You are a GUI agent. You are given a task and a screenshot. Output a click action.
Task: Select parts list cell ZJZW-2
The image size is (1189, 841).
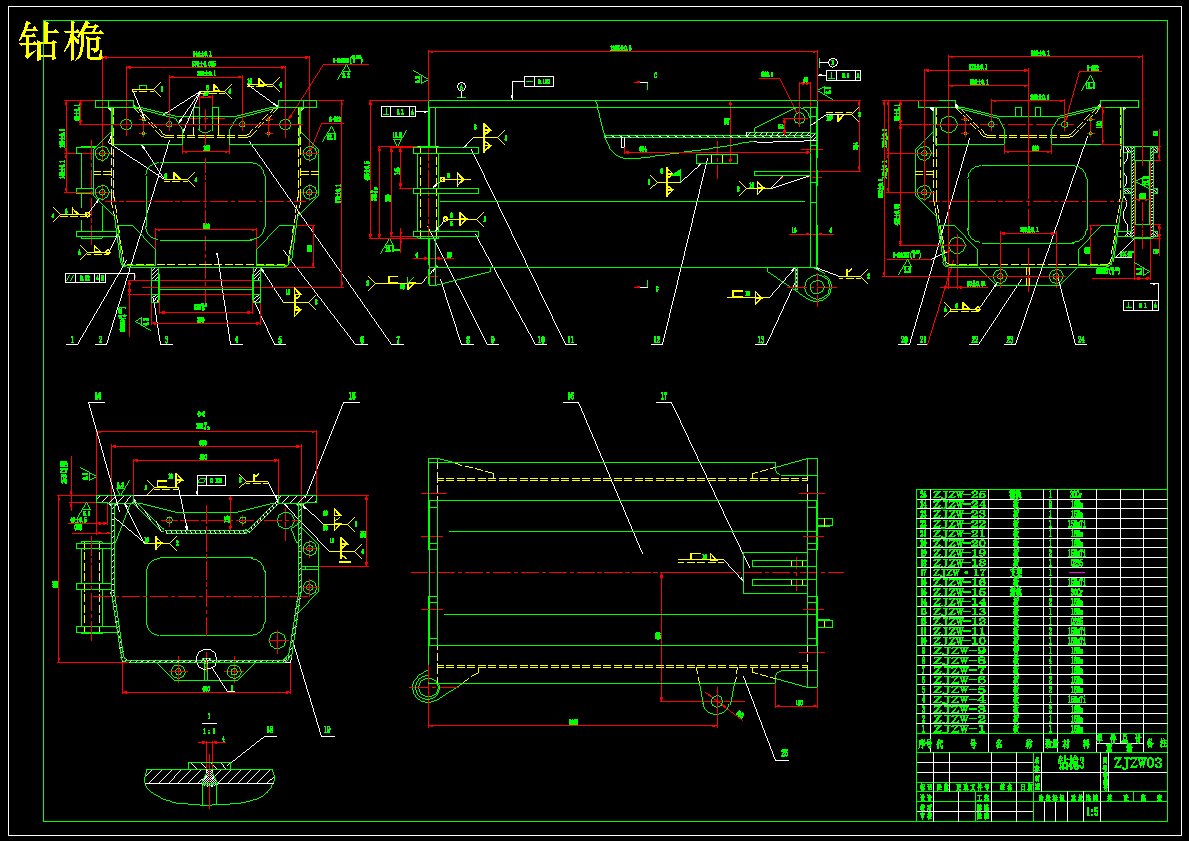[960, 719]
